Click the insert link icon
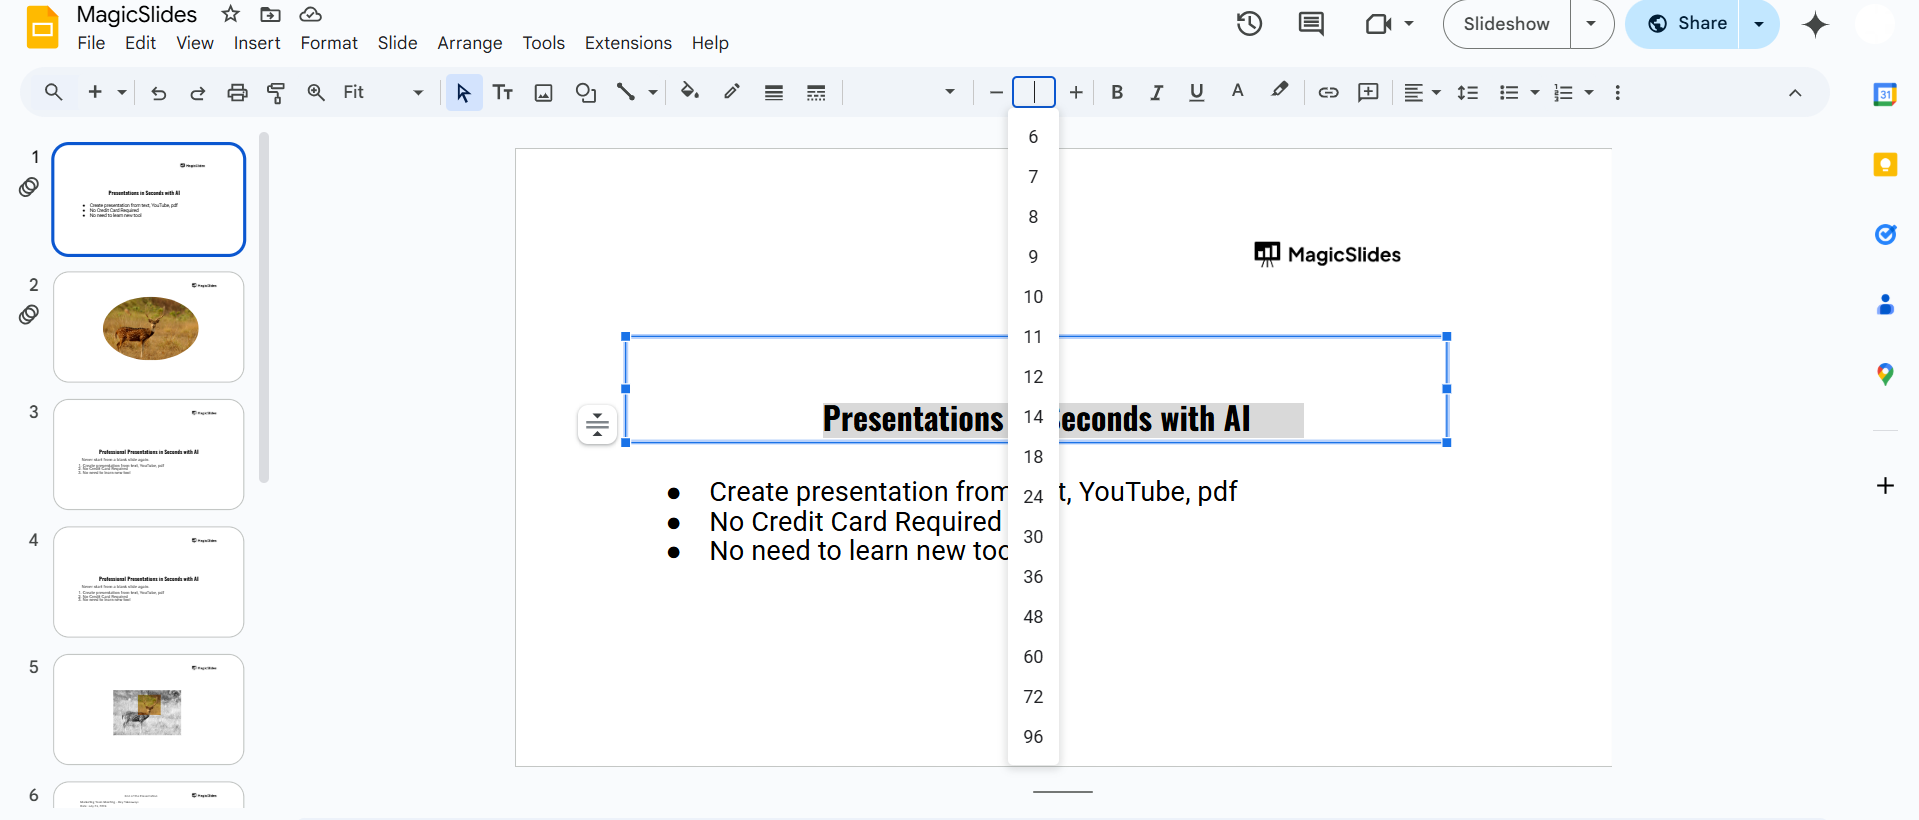Image resolution: width=1919 pixels, height=820 pixels. (x=1328, y=93)
